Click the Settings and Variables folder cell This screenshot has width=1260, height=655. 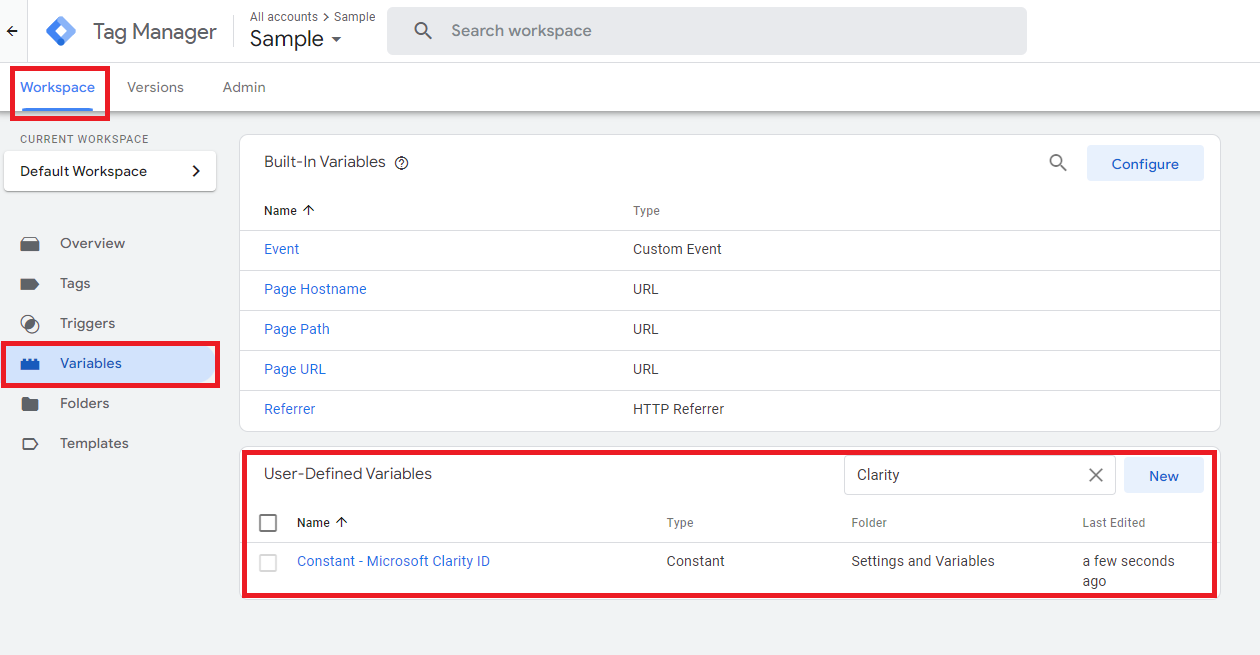(923, 561)
